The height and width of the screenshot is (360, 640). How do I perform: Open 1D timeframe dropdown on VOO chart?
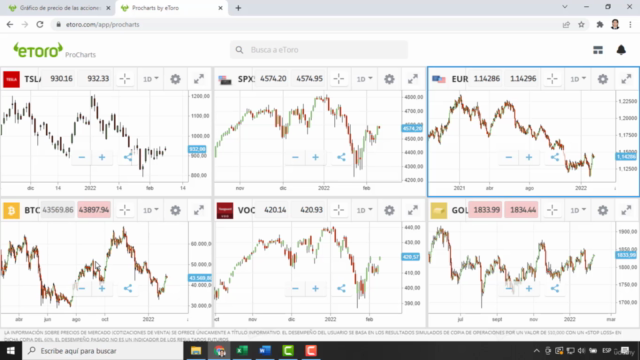pos(364,210)
